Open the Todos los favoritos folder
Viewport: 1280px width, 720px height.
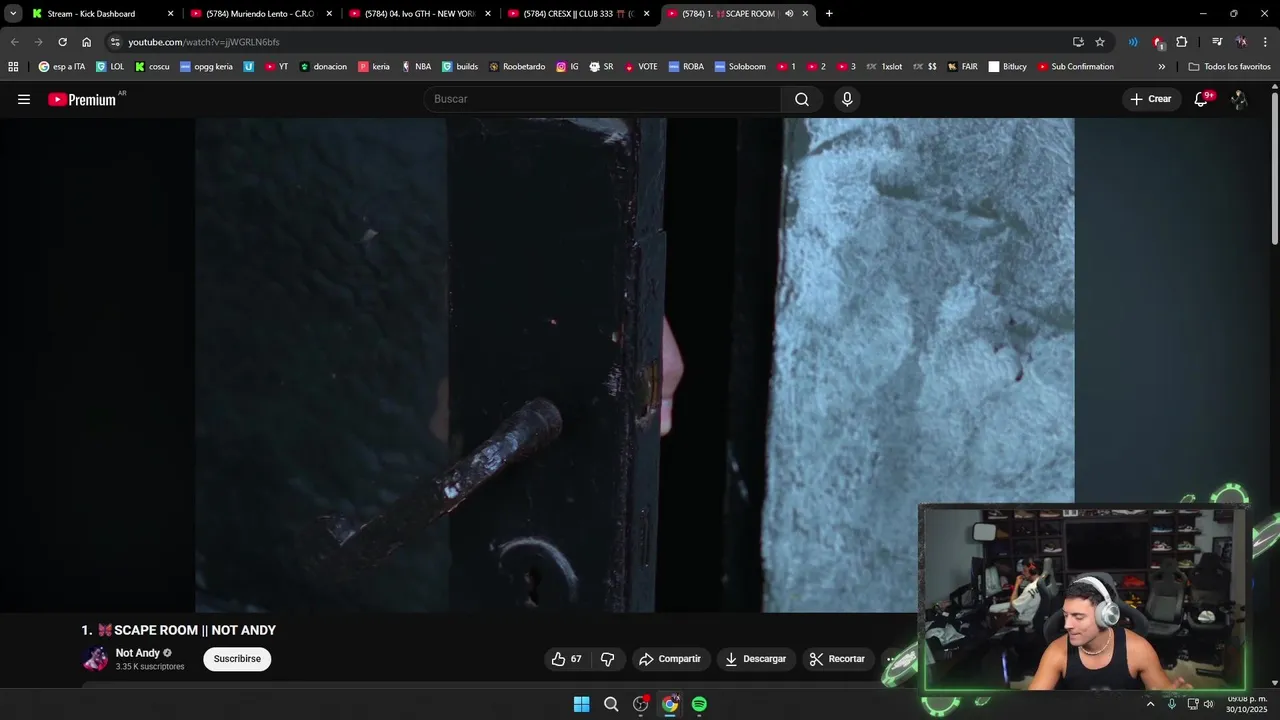point(1229,67)
